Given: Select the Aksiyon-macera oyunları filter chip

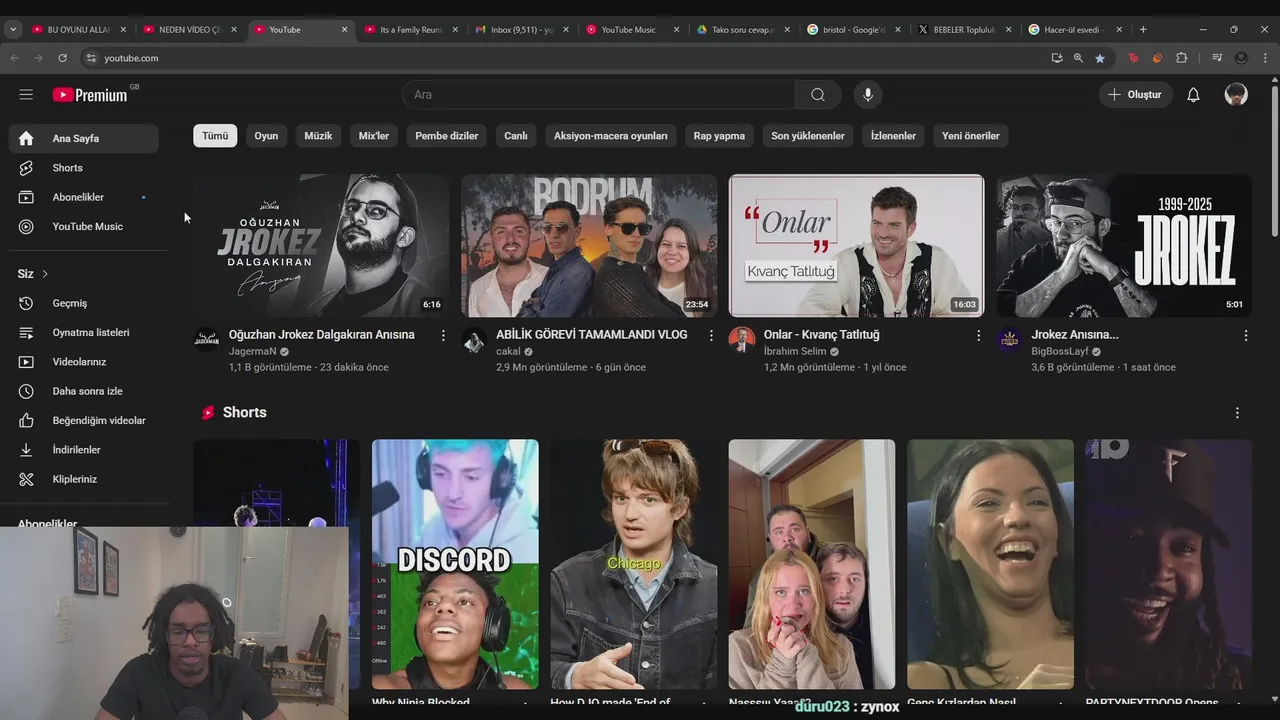Looking at the screenshot, I should [611, 136].
